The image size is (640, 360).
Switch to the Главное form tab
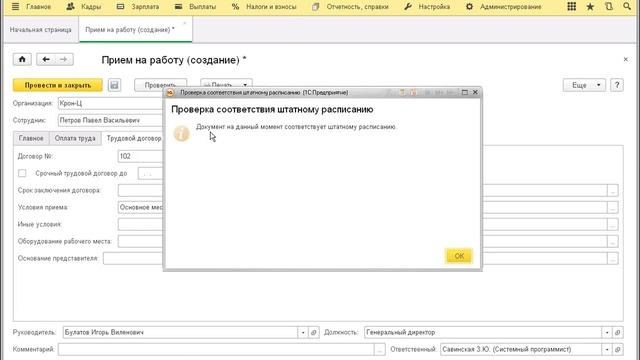pyautogui.click(x=31, y=138)
